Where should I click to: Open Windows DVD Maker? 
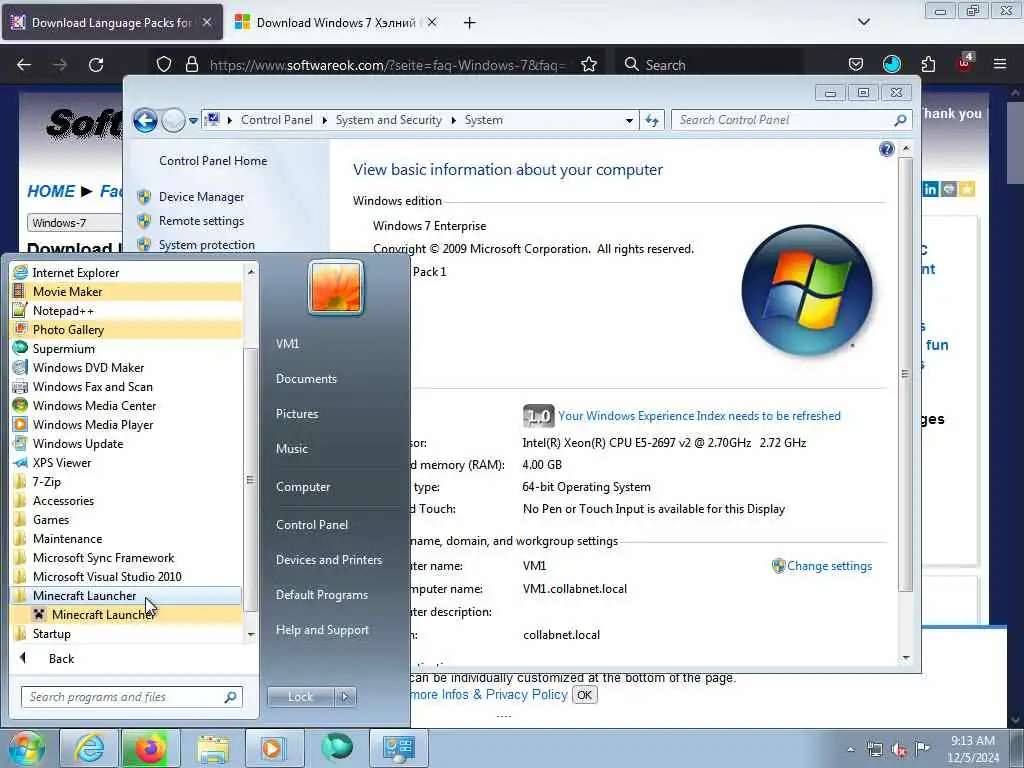coord(127,367)
